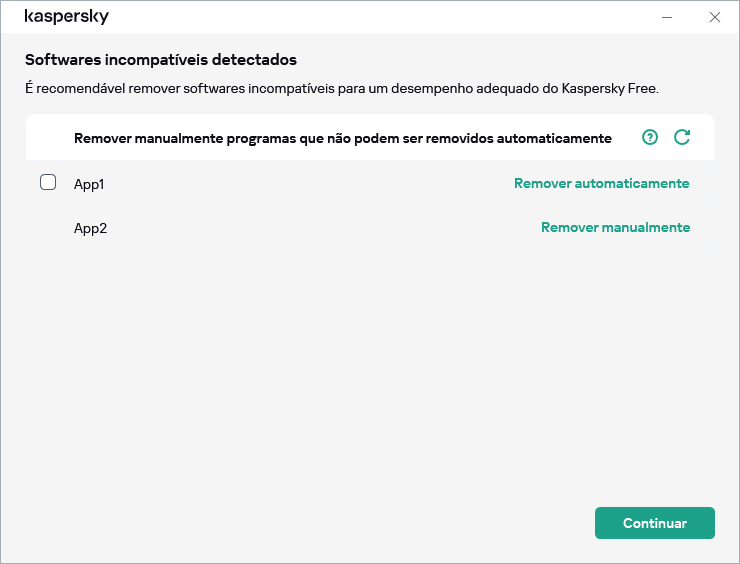Click Remover automaticamente for App1
The image size is (740, 564).
(601, 183)
